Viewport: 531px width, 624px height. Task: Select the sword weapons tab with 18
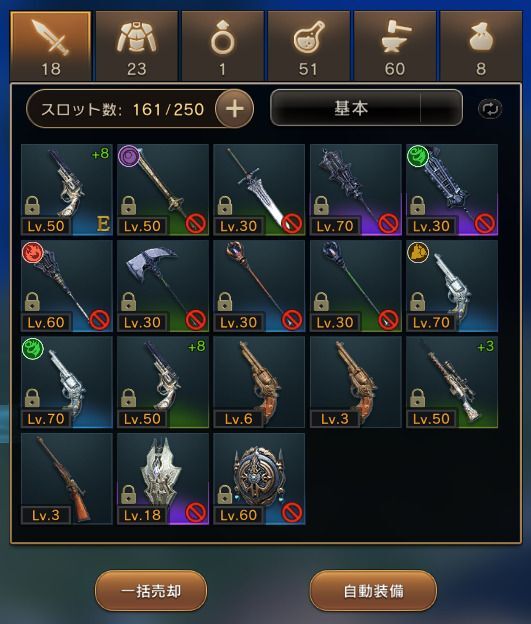51,46
